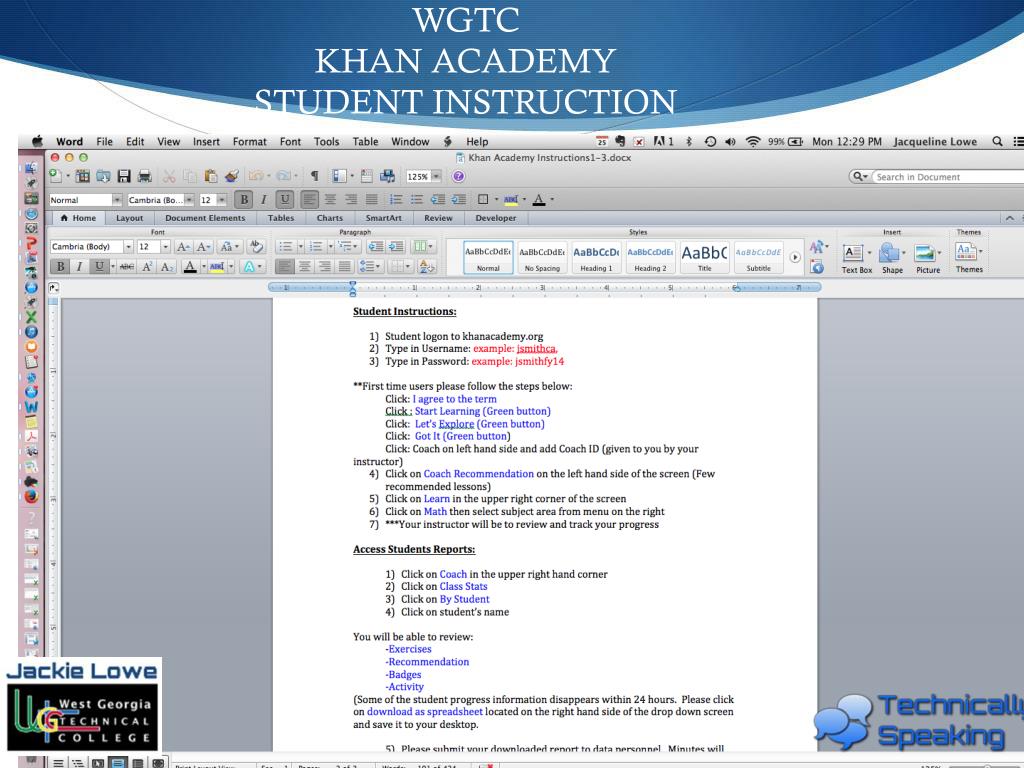This screenshot has height=768, width=1024.
Task: Click the Cut scissors icon
Action: point(169,176)
